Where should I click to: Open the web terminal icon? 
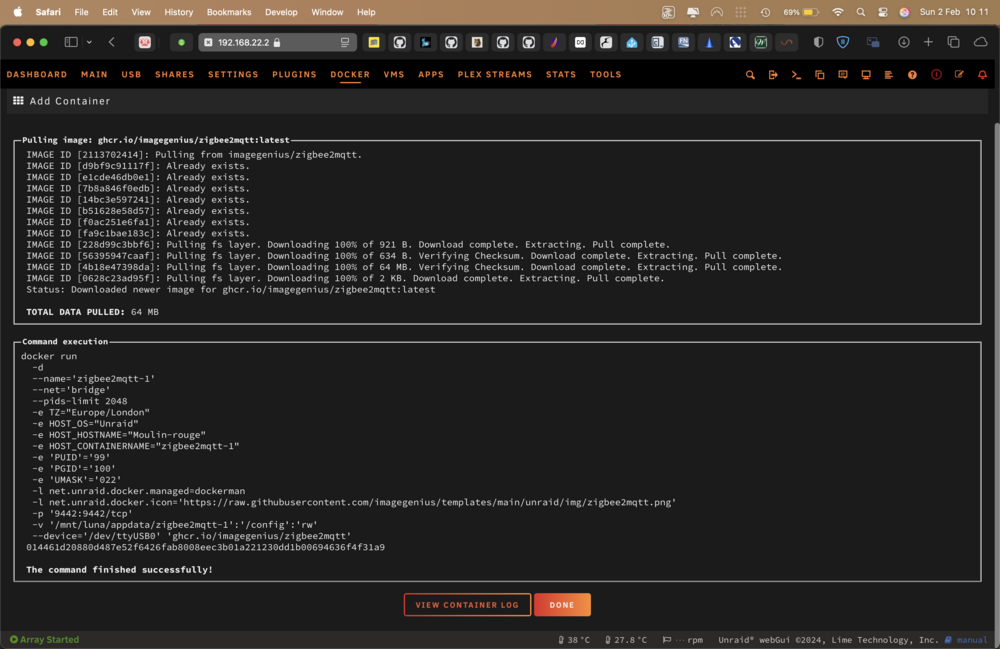pos(796,75)
